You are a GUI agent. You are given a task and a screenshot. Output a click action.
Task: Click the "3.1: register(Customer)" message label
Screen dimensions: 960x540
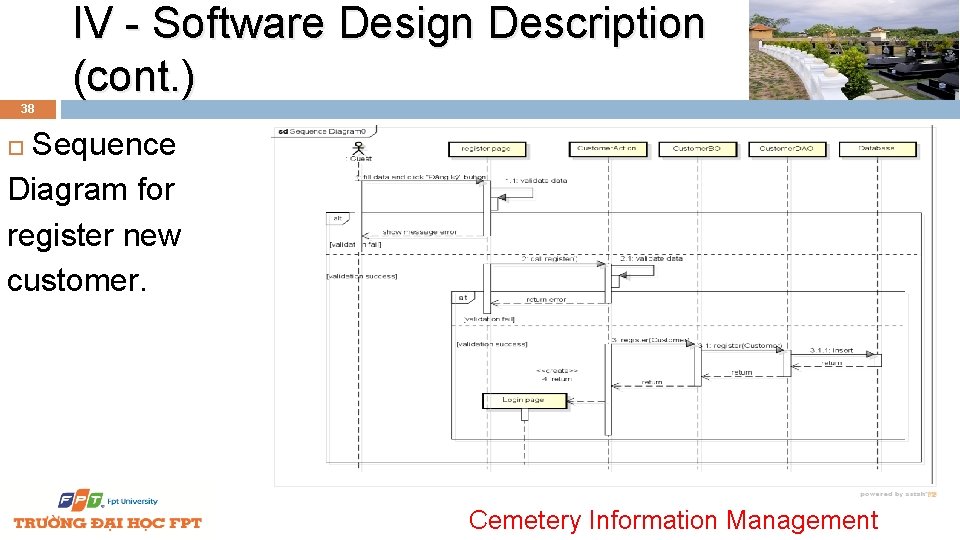[x=740, y=346]
